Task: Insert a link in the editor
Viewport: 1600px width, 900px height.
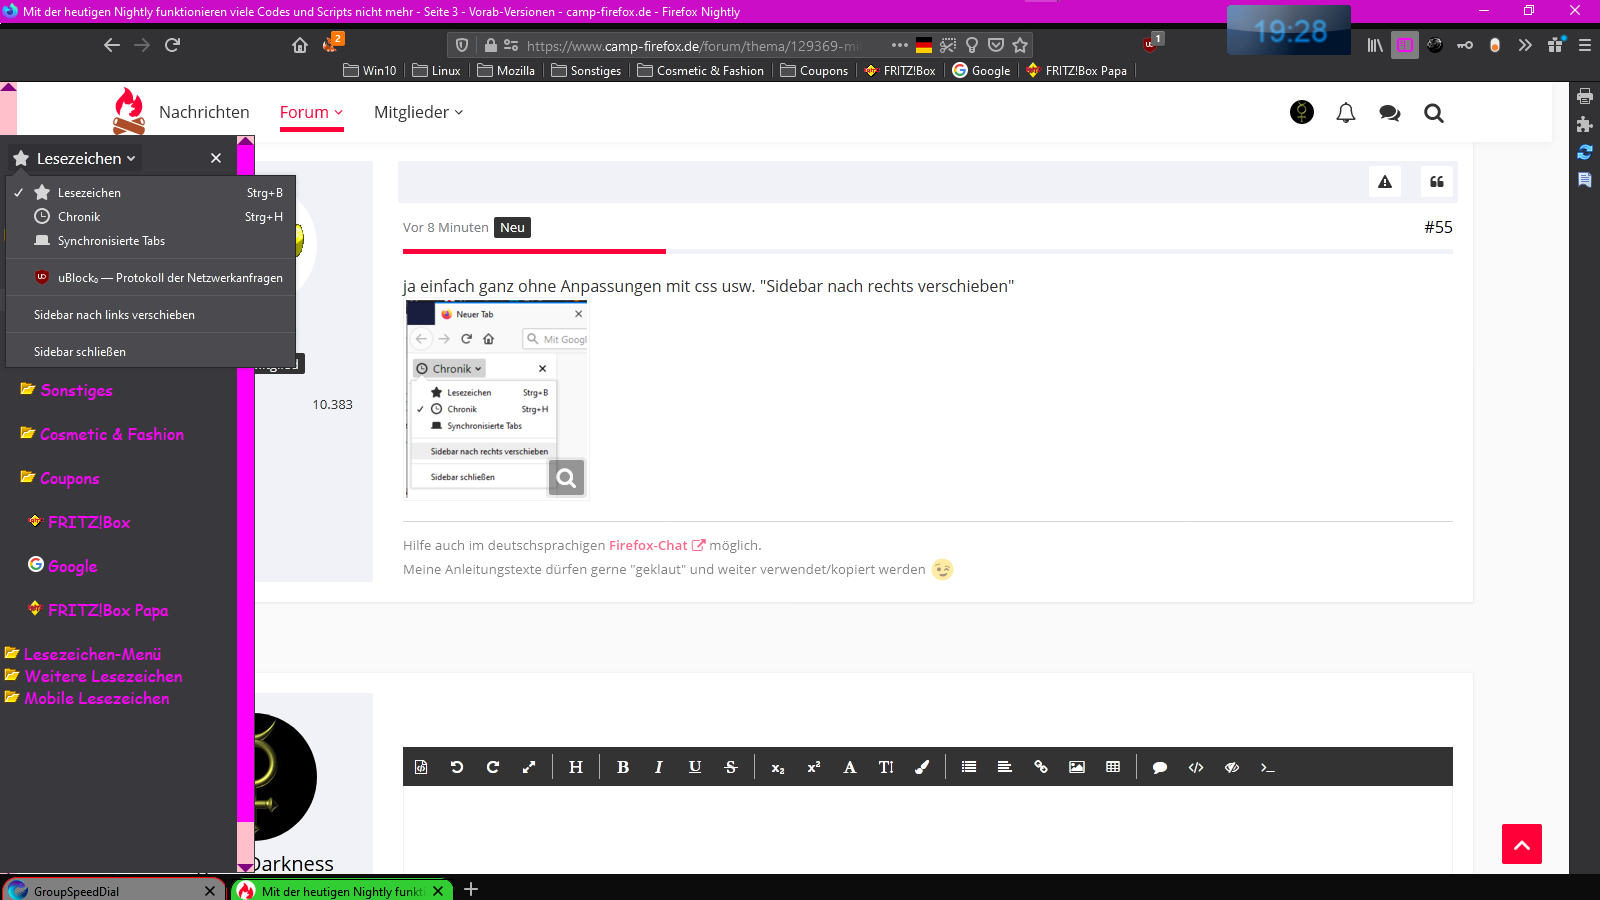Action: click(1041, 767)
